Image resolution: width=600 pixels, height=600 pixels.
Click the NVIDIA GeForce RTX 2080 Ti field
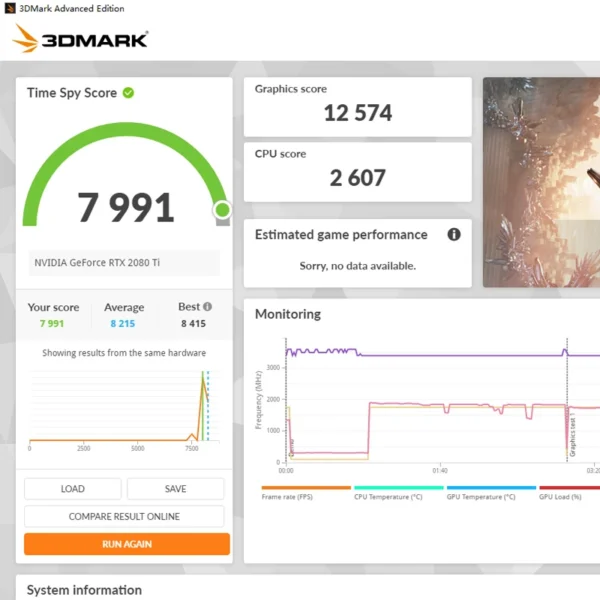point(124,263)
